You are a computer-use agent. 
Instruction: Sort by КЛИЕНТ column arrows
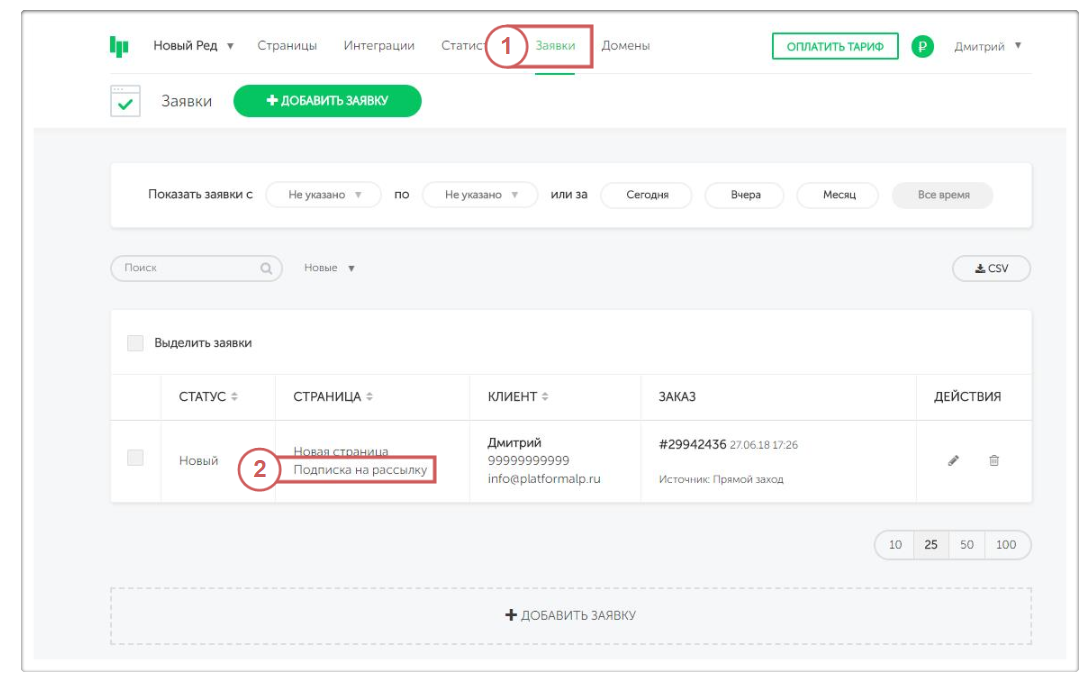[545, 397]
